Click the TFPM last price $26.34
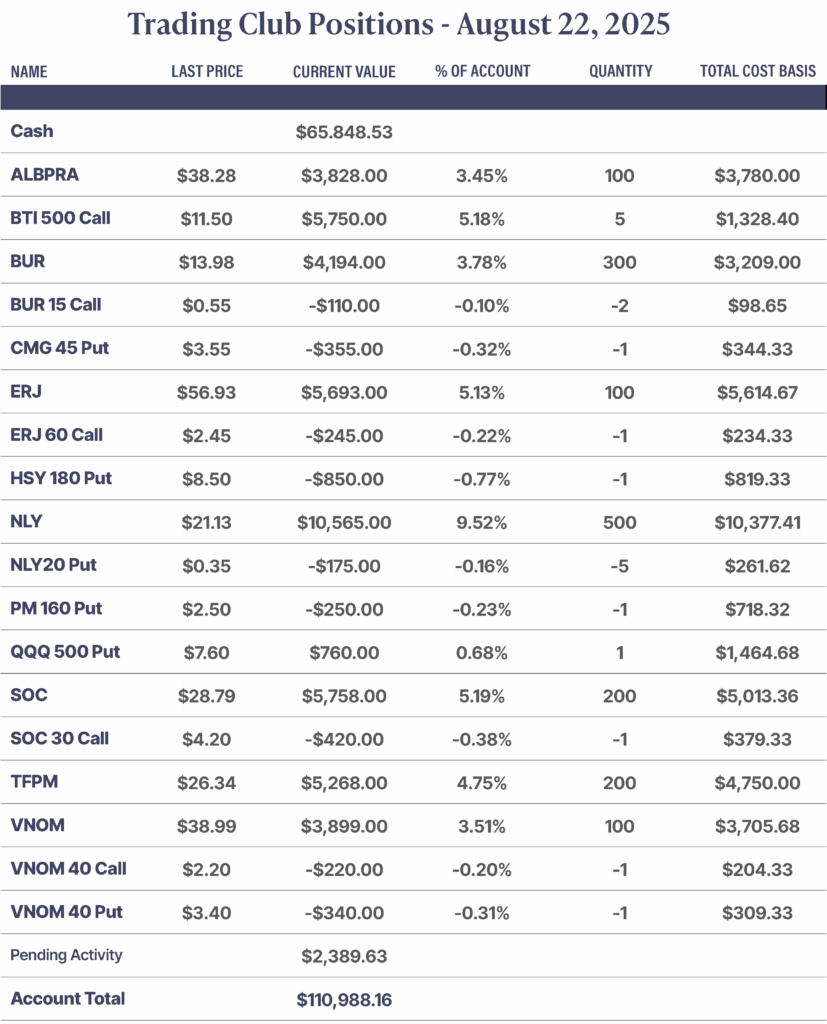This screenshot has height=1024, width=827. 206,782
